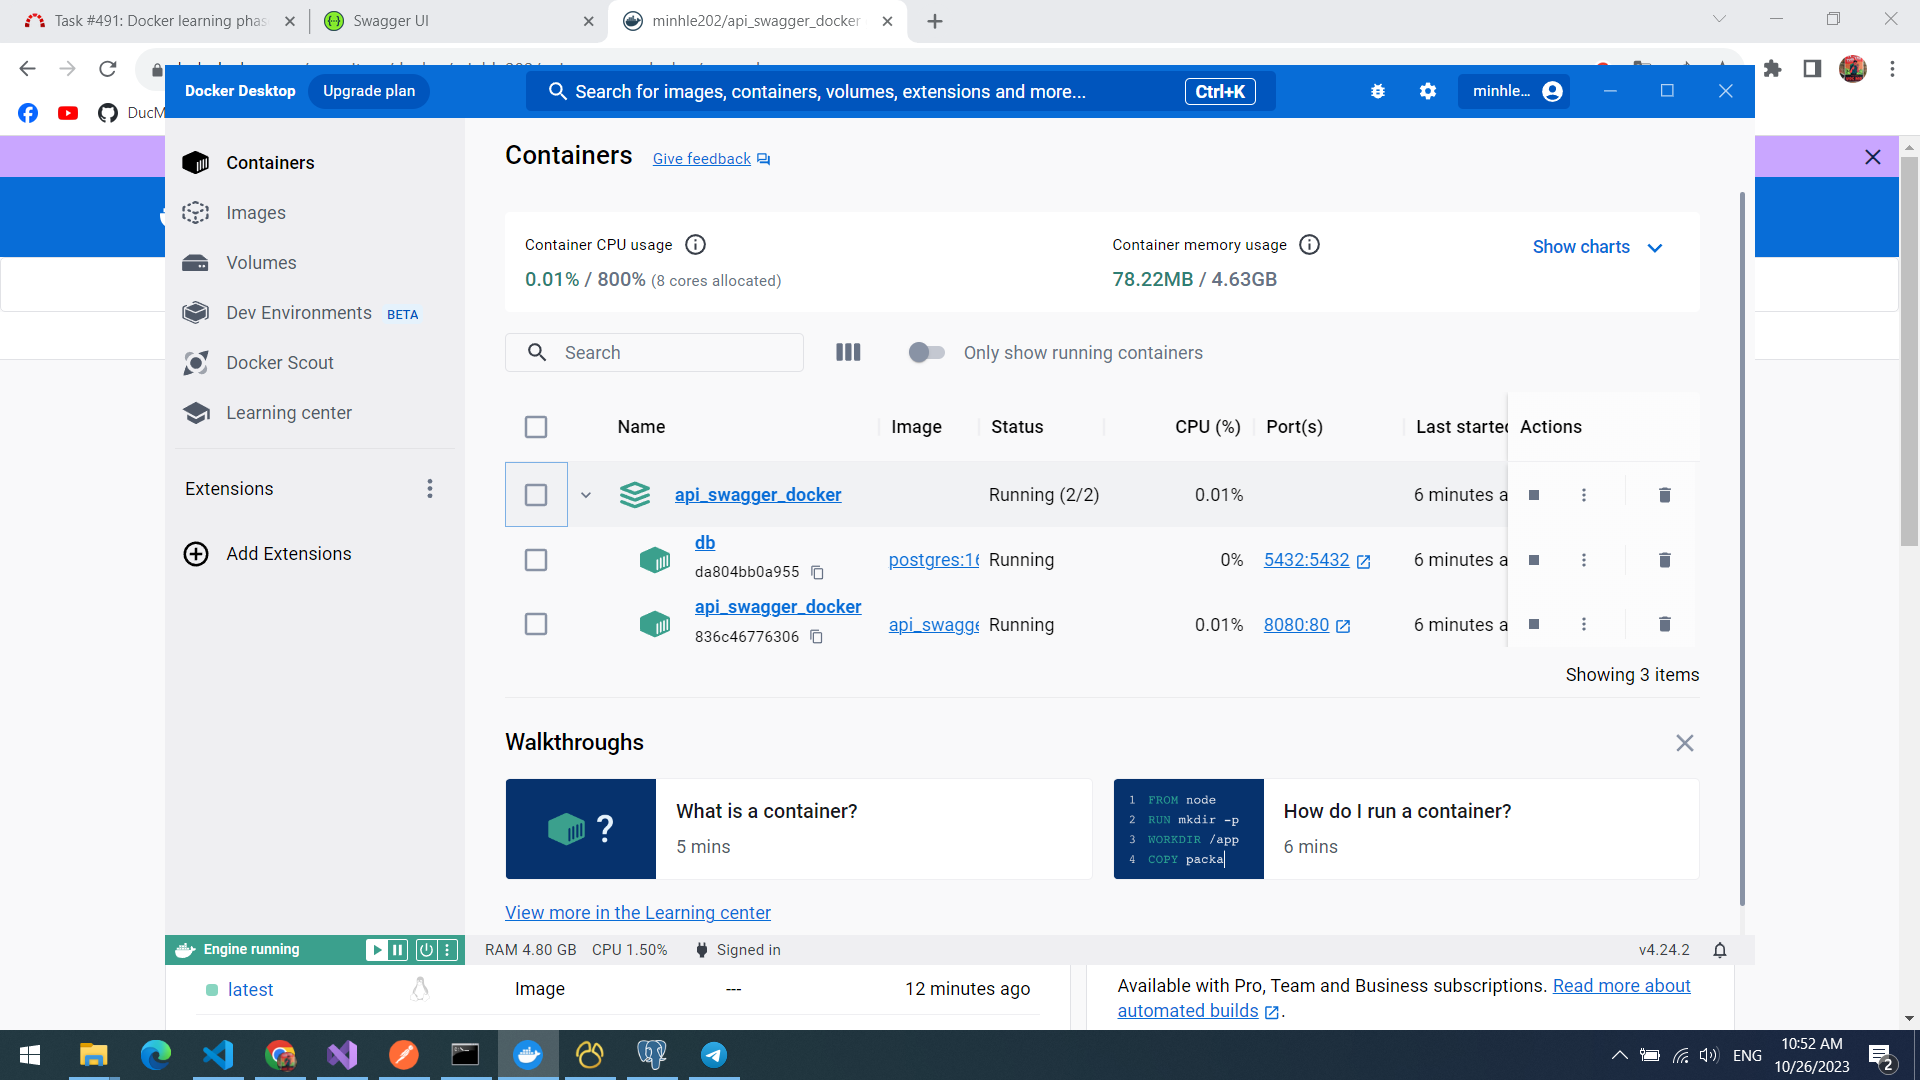
Task: Click the Upgrade plan button
Action: tap(368, 91)
